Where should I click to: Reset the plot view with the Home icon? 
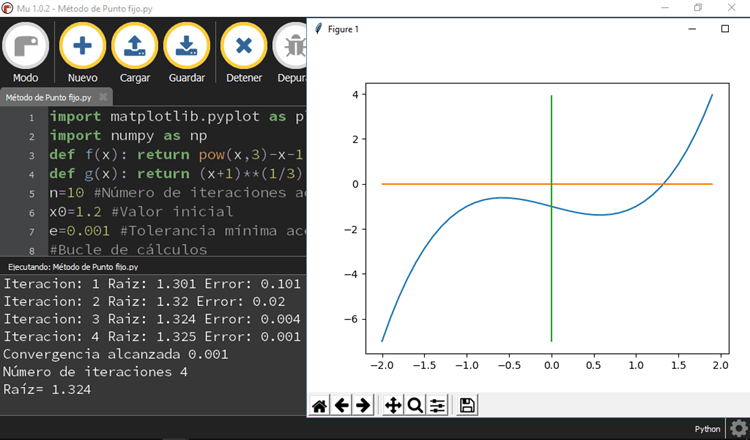click(320, 405)
